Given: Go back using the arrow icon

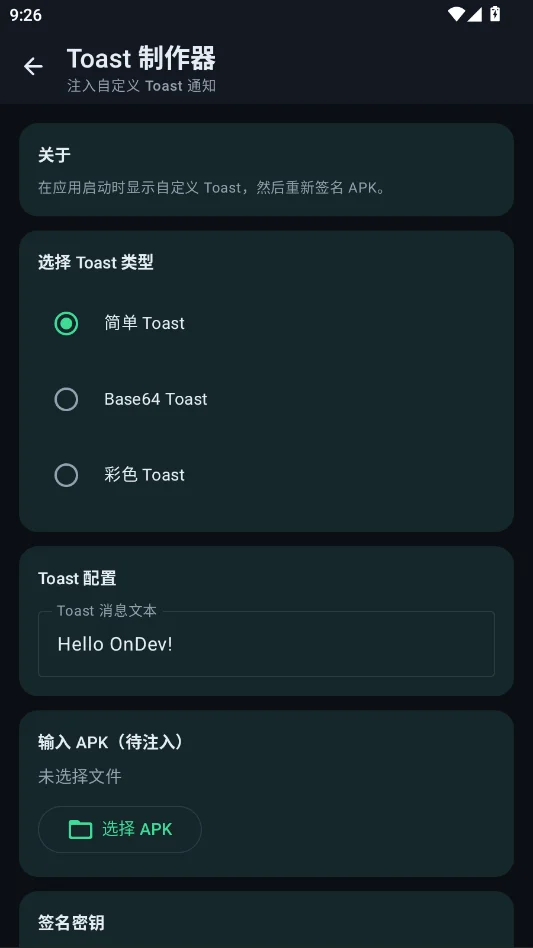Looking at the screenshot, I should tap(33, 67).
